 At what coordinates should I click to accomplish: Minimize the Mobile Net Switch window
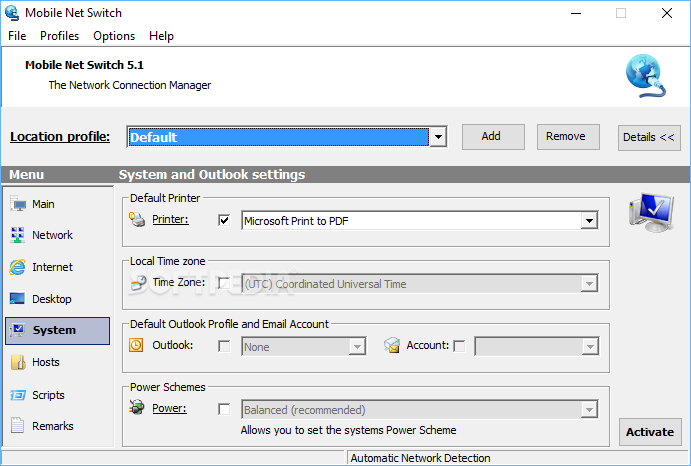click(576, 13)
